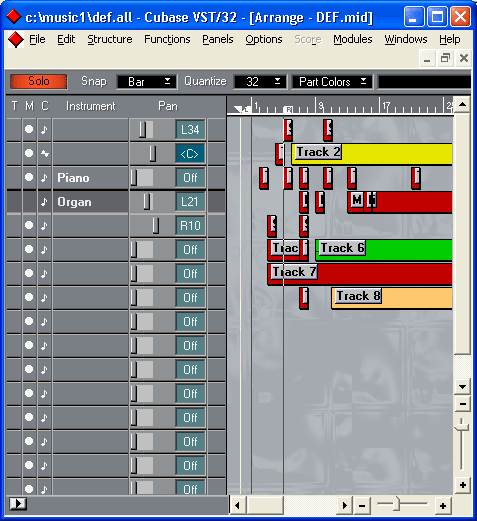Open the Quantize 32 dropdown

click(x=260, y=82)
